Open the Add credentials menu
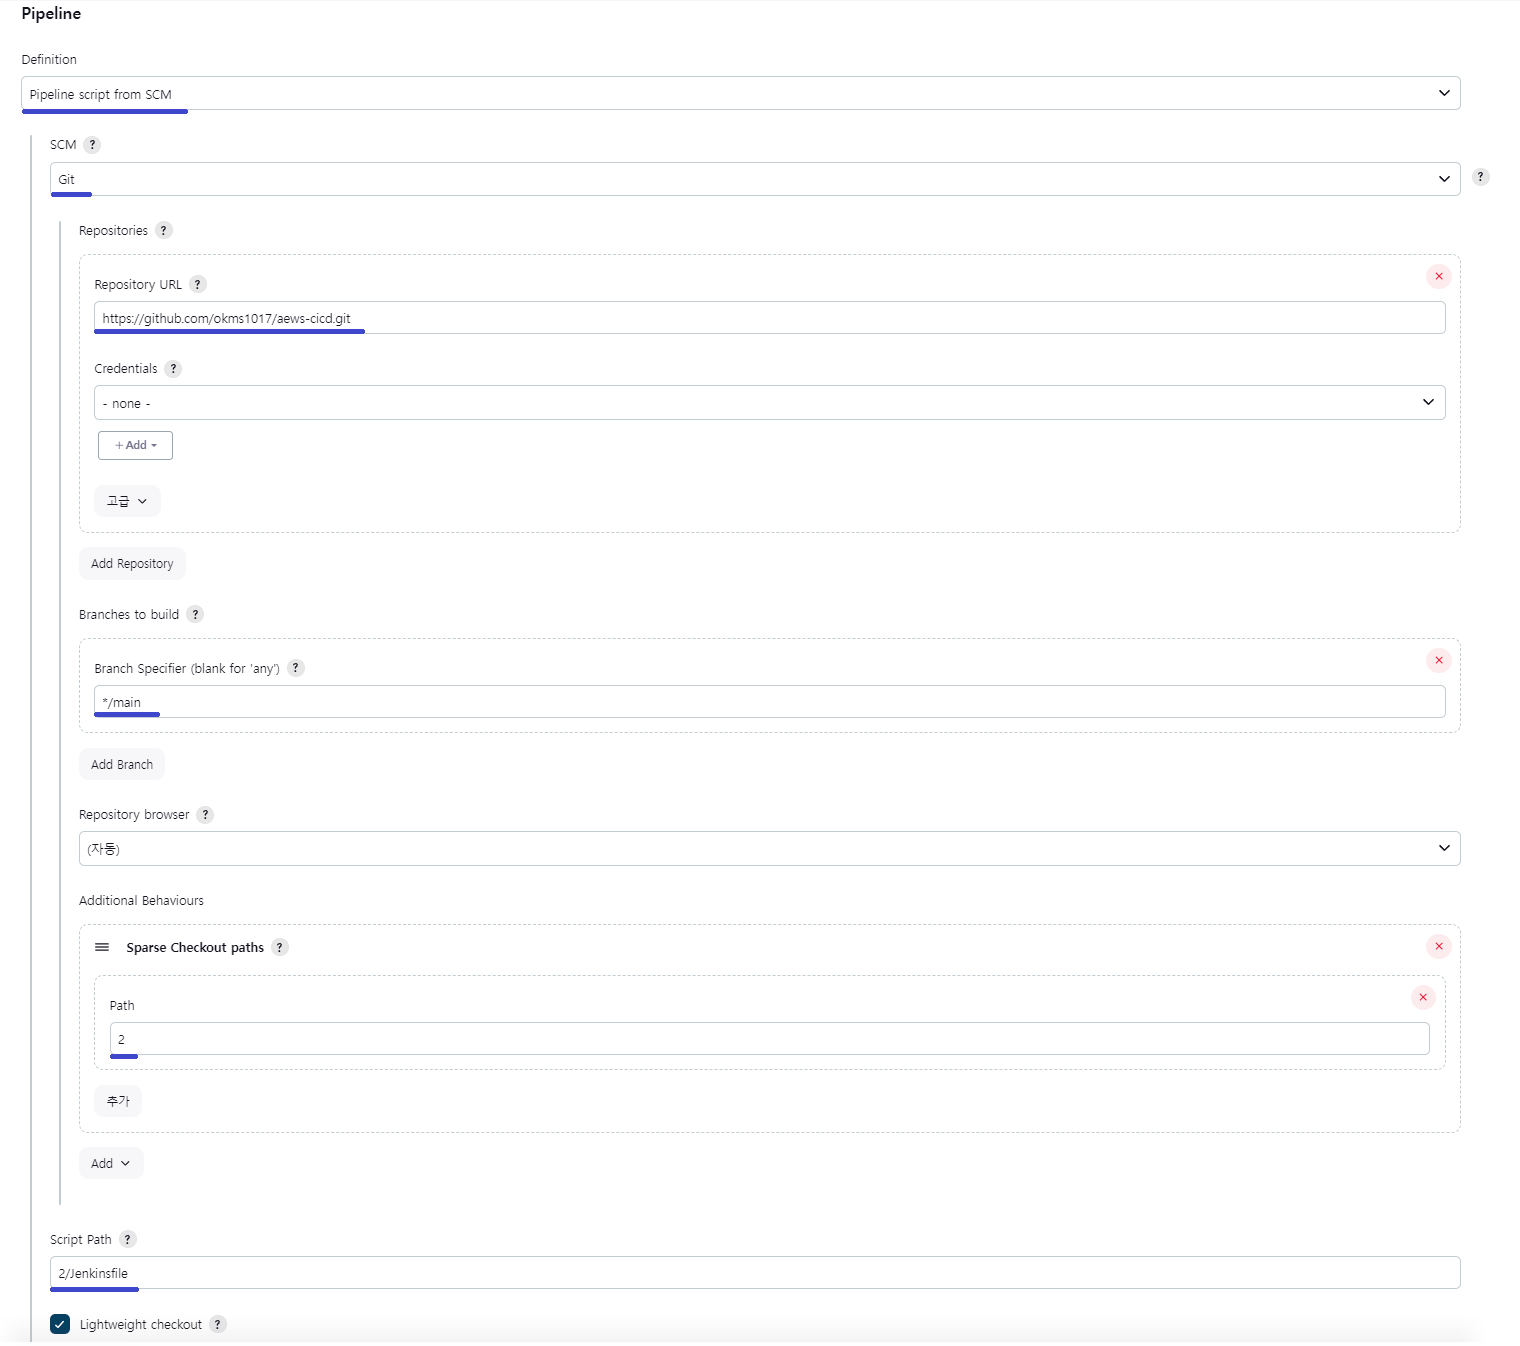The height and width of the screenshot is (1346, 1520). 135,446
